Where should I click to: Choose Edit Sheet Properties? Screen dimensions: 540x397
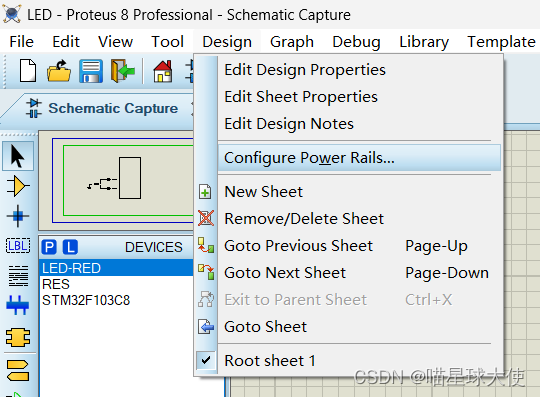[359, 97]
